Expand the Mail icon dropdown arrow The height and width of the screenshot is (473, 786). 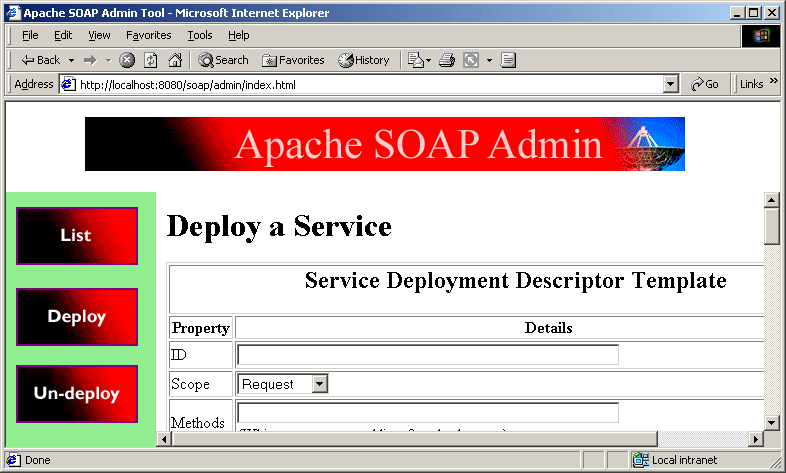429,61
